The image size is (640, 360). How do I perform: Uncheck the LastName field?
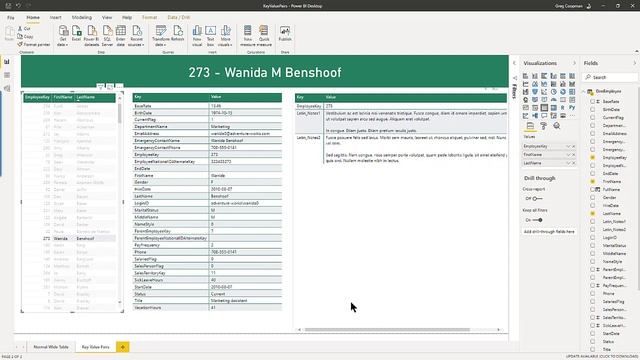pyautogui.click(x=593, y=213)
